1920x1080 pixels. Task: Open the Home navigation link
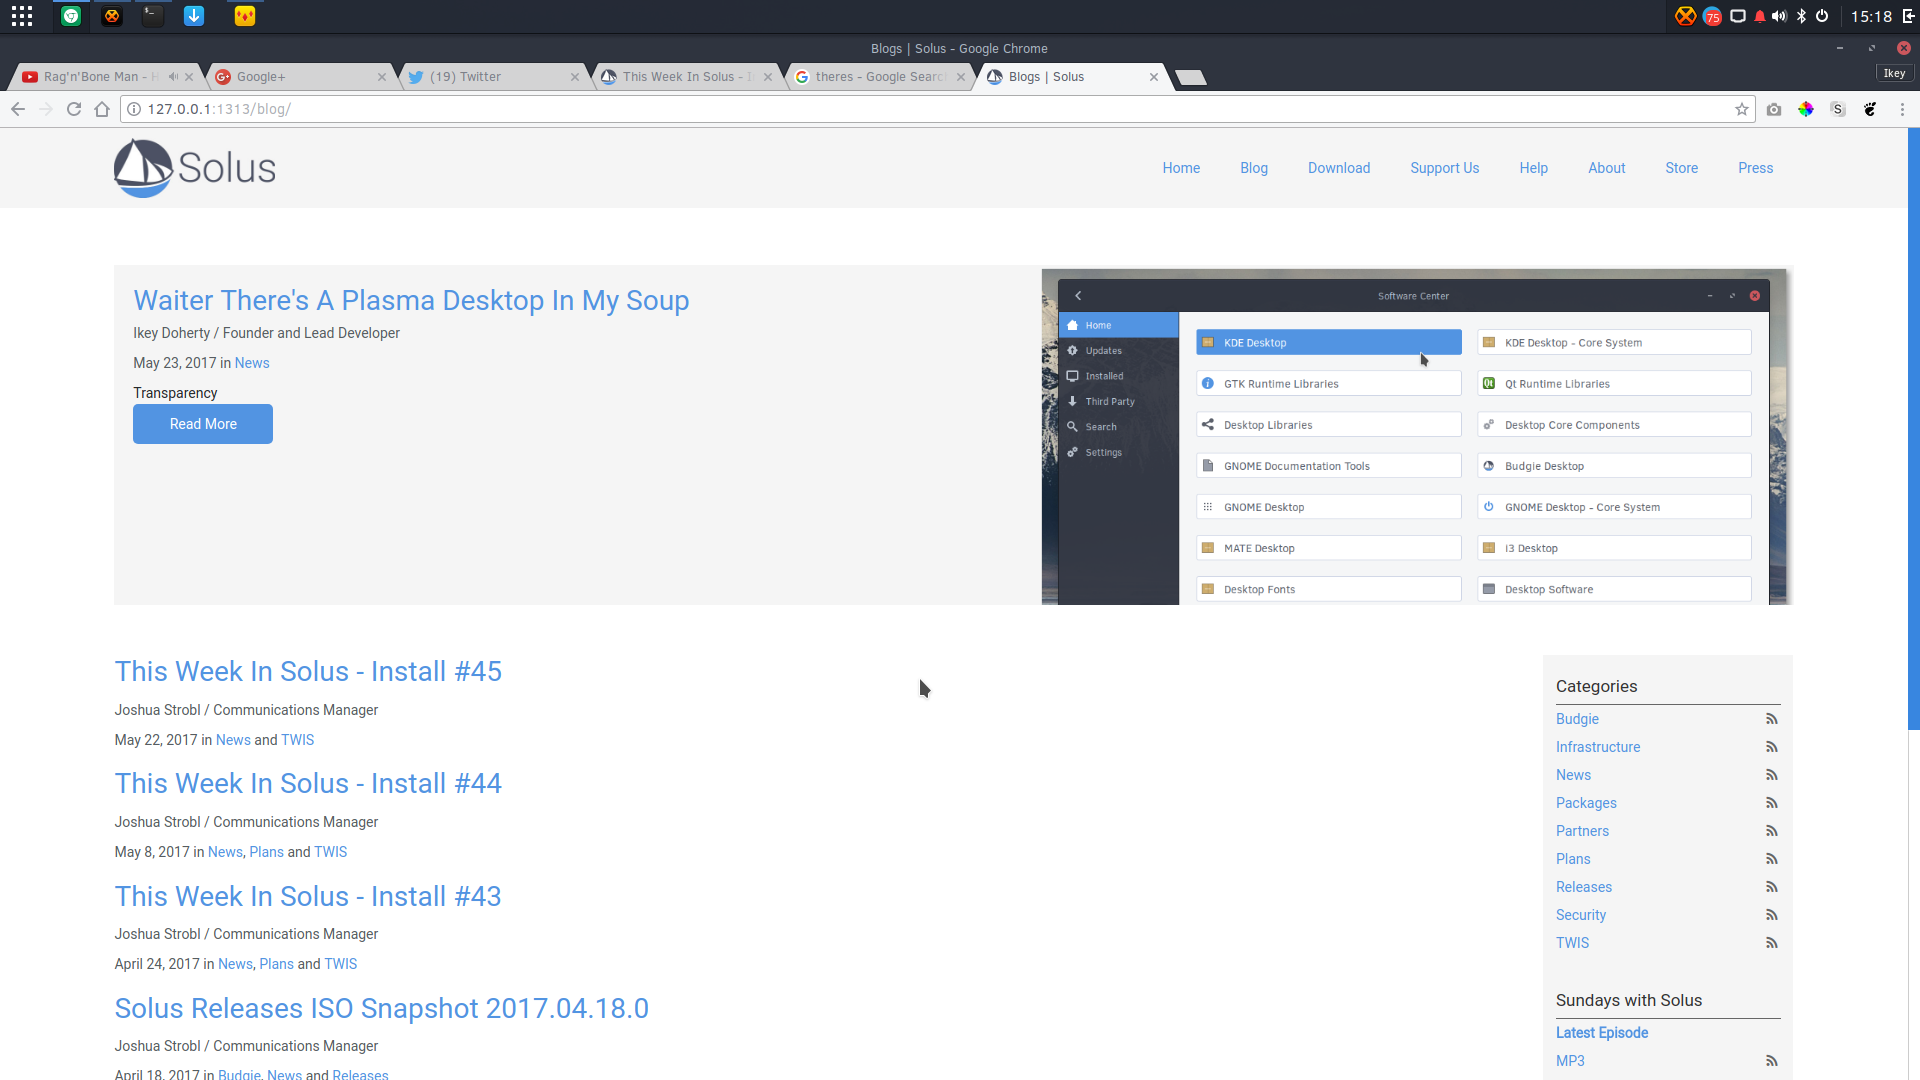[x=1181, y=168]
